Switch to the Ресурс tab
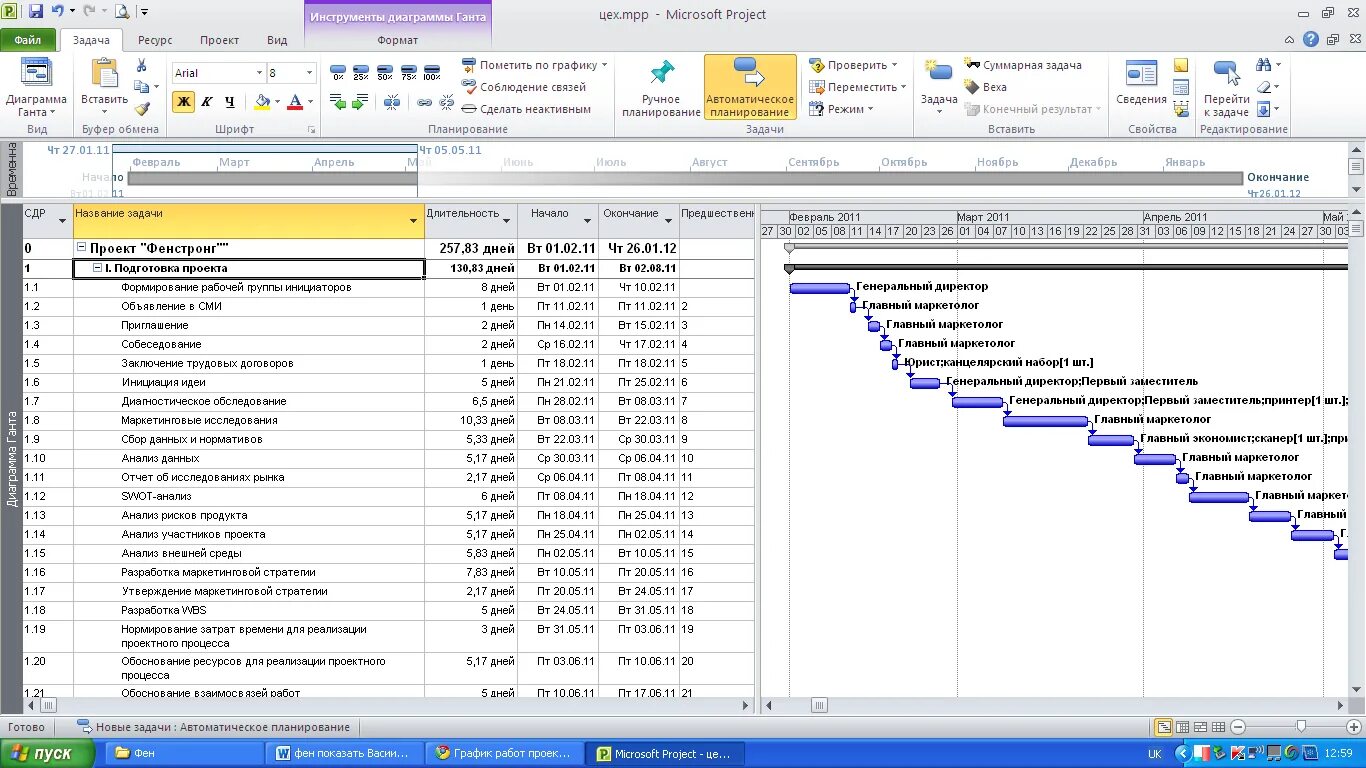The height and width of the screenshot is (768, 1366). click(x=155, y=40)
